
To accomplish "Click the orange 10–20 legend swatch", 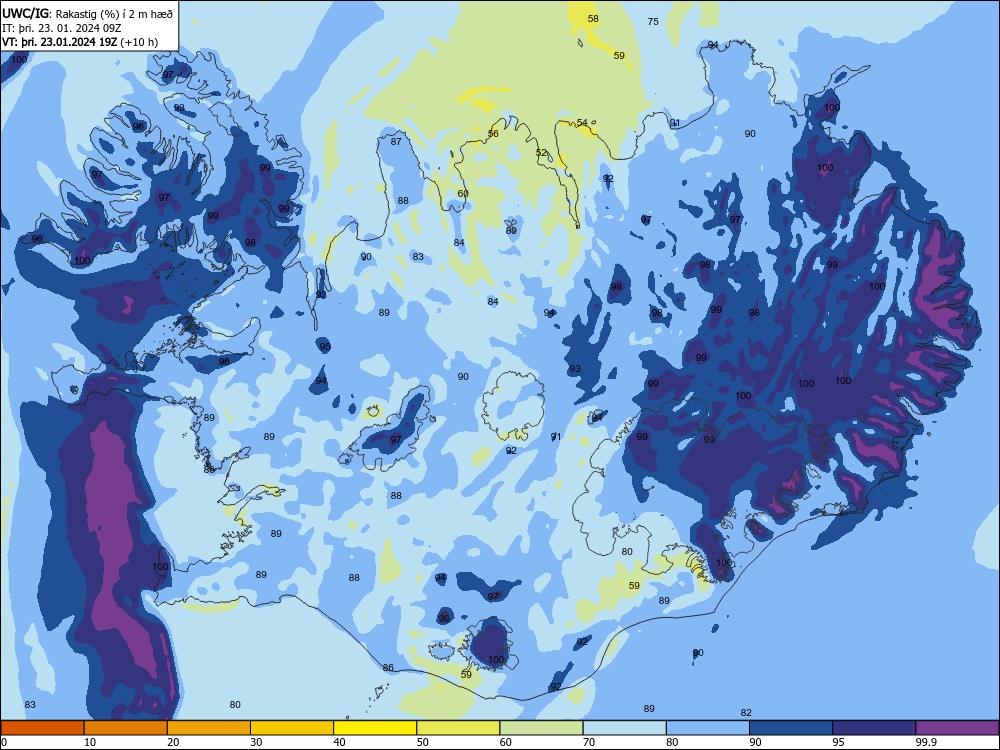I will coord(126,728).
